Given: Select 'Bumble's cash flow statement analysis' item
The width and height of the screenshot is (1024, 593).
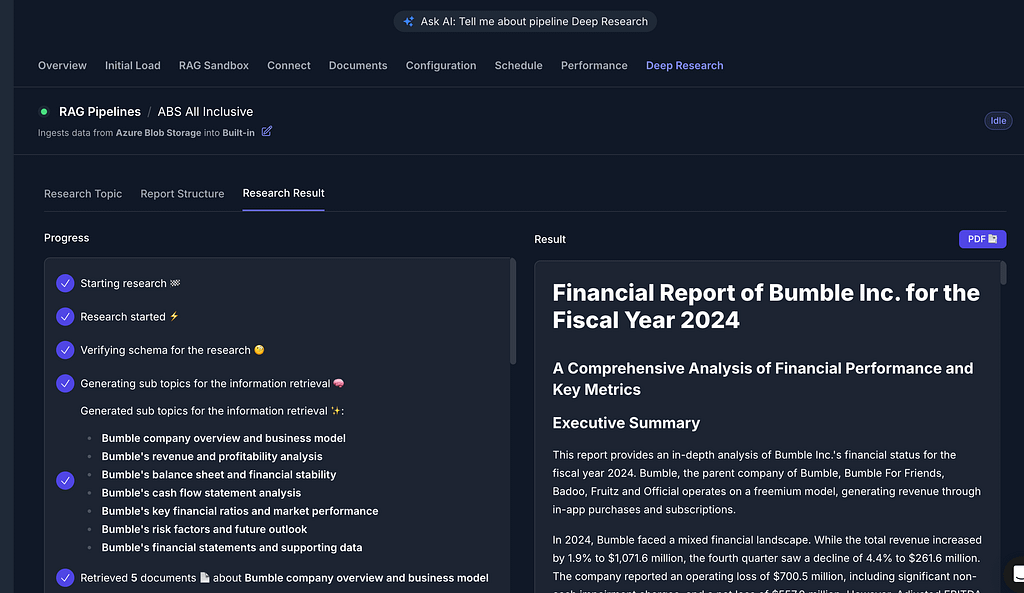Looking at the screenshot, I should 201,493.
